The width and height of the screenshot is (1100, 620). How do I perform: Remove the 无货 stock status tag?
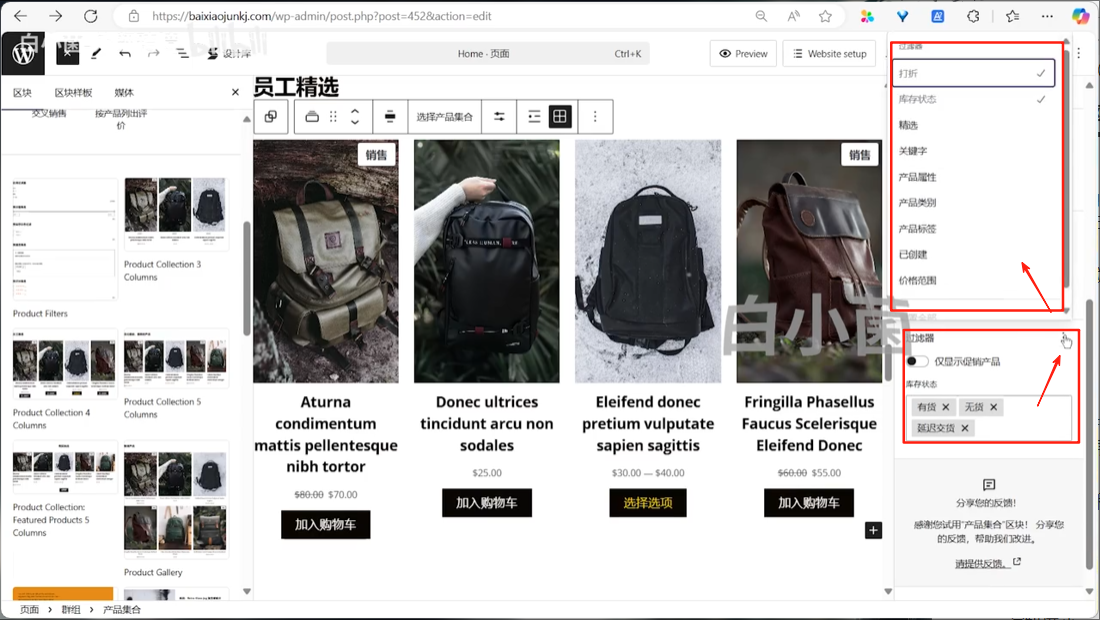tap(993, 407)
